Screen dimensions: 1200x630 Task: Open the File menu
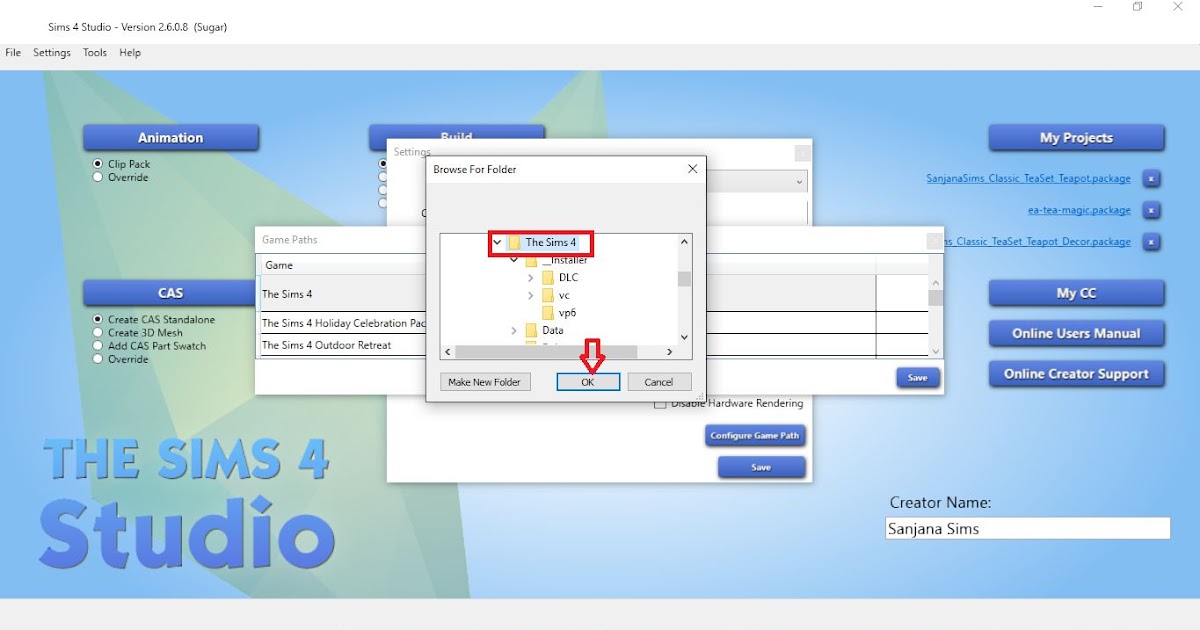click(x=13, y=53)
